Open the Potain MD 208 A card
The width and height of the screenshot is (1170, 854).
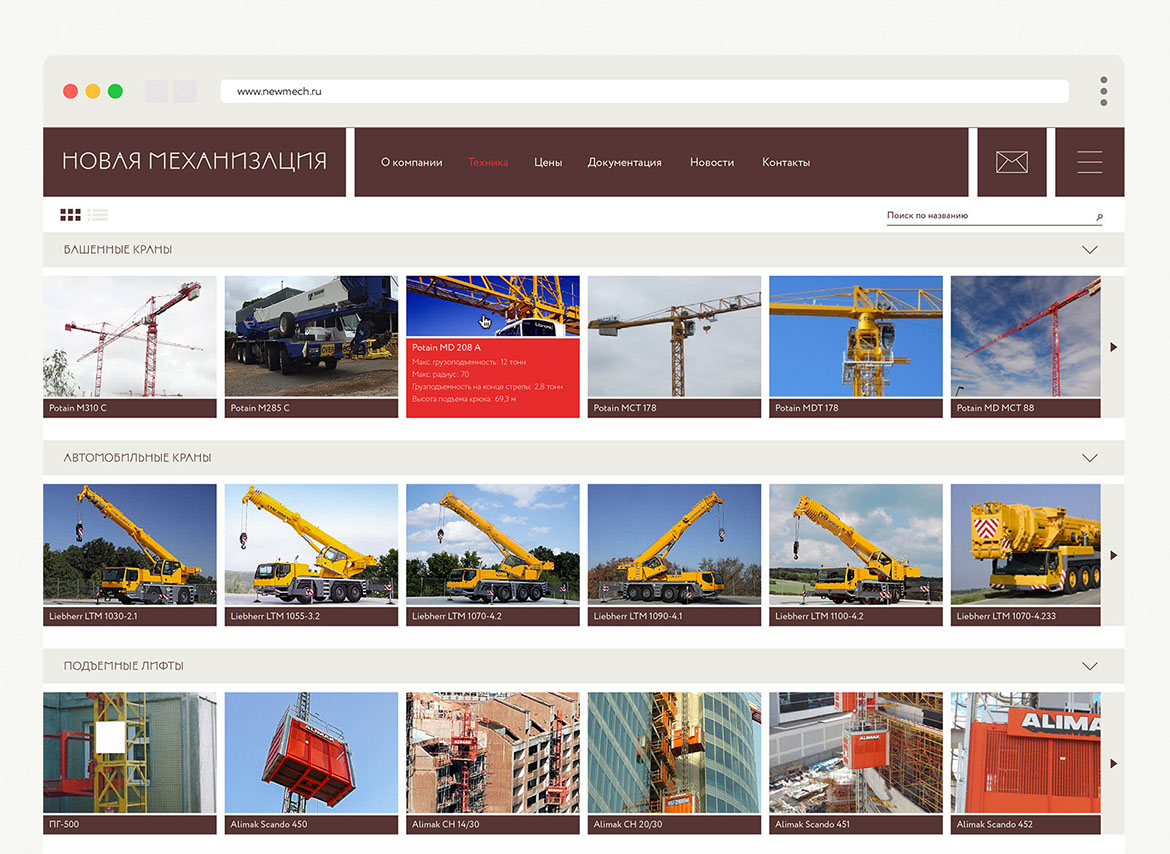(x=492, y=346)
